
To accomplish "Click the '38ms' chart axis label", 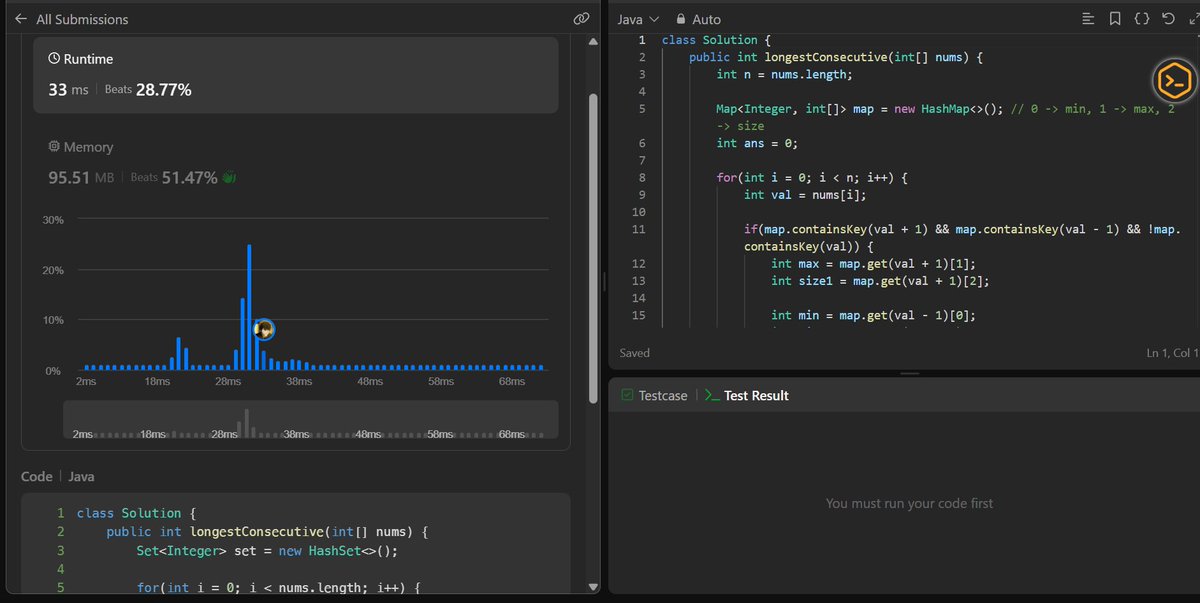I will [299, 382].
